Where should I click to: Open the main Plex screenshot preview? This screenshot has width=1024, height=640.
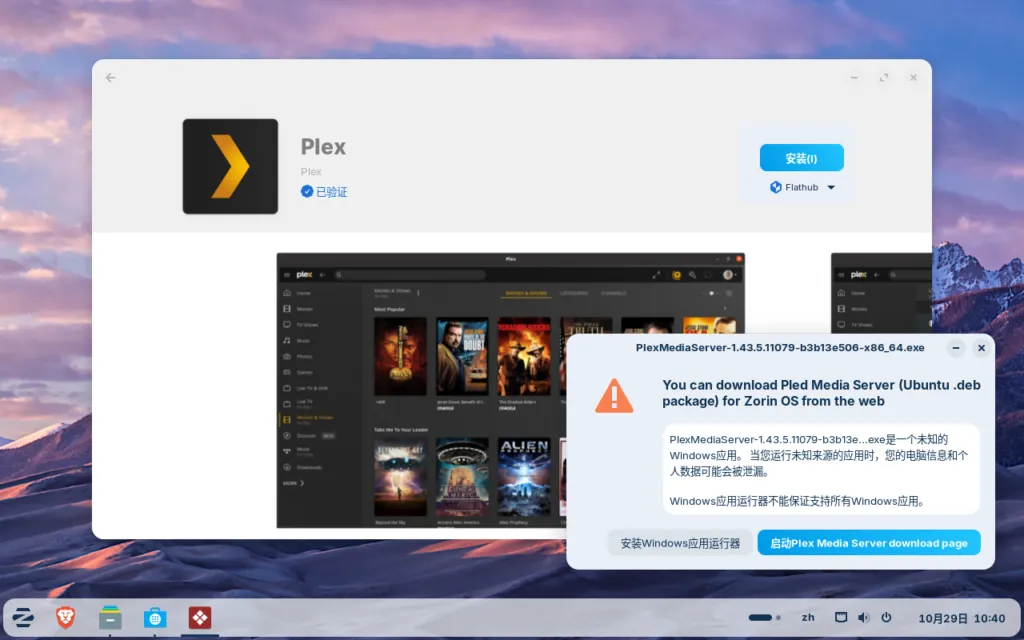[x=510, y=391]
